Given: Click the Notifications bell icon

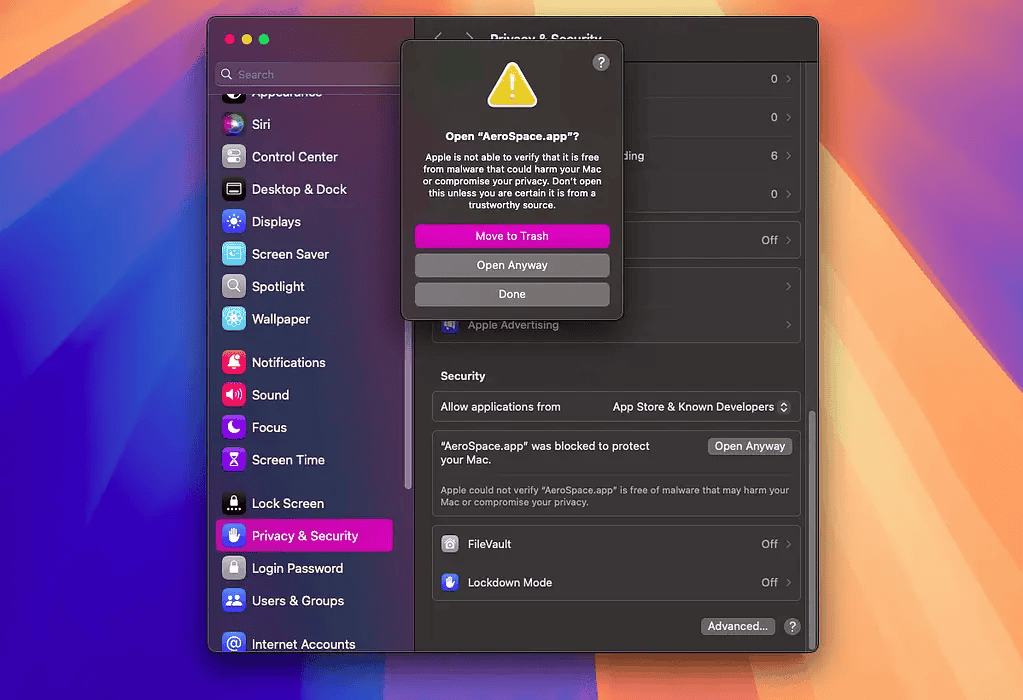Looking at the screenshot, I should 234,362.
